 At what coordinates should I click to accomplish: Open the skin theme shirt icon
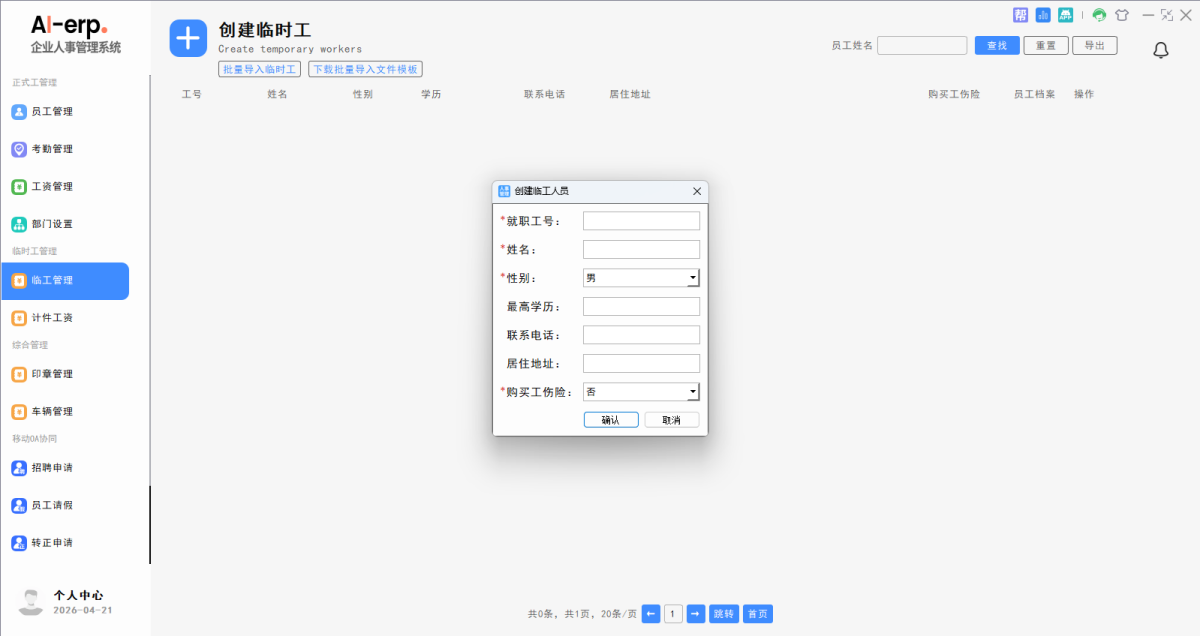tap(1121, 15)
